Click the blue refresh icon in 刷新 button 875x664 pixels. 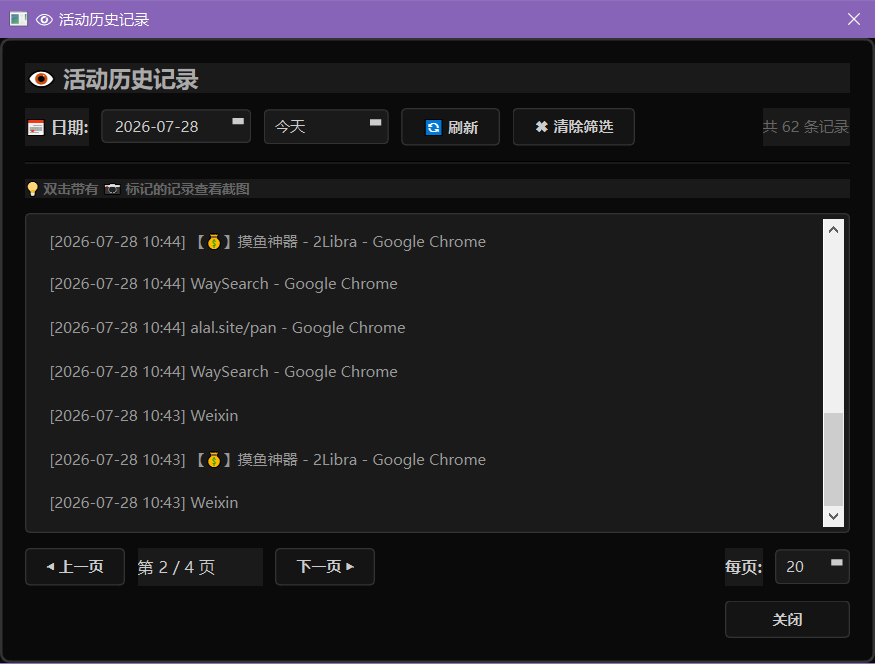coord(434,128)
